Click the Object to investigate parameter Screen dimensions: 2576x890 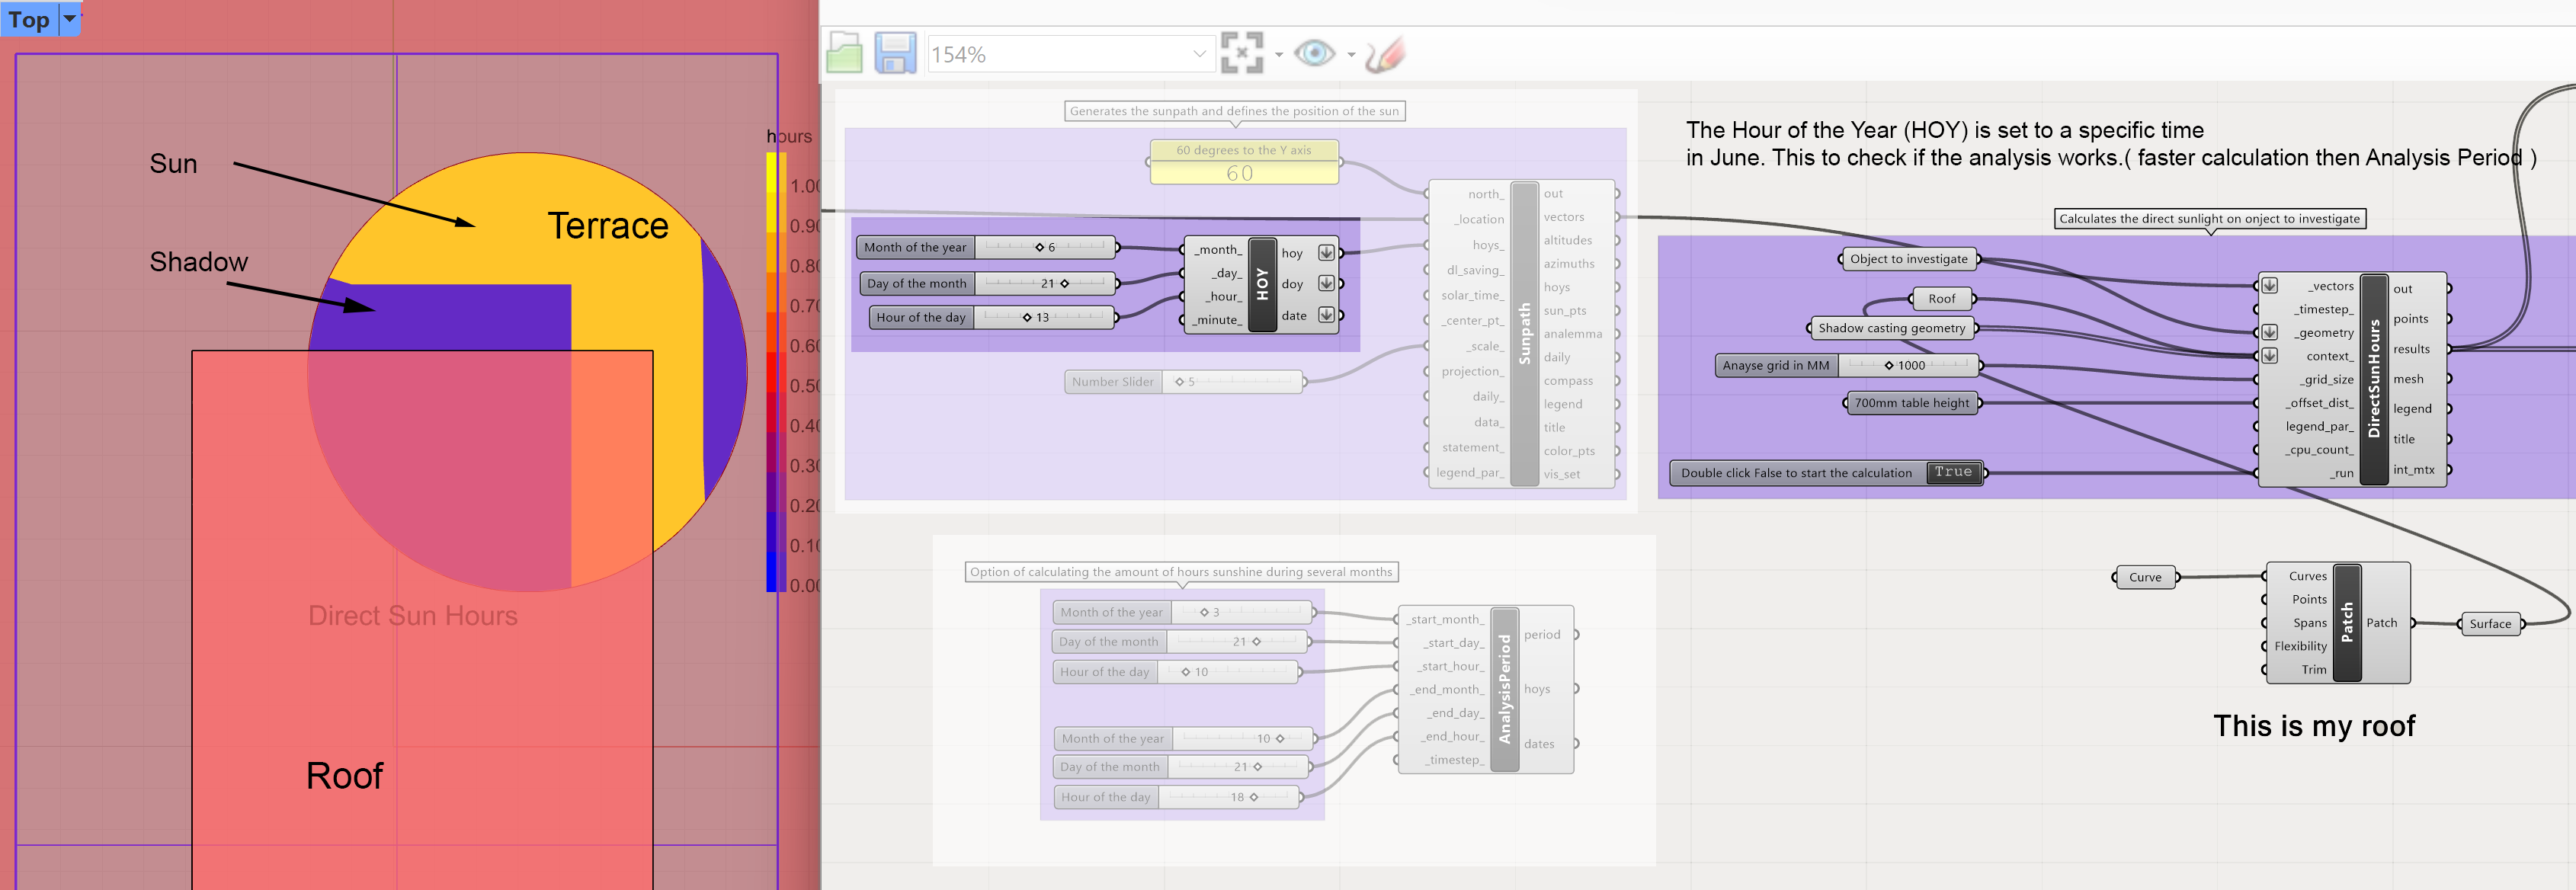click(1908, 259)
